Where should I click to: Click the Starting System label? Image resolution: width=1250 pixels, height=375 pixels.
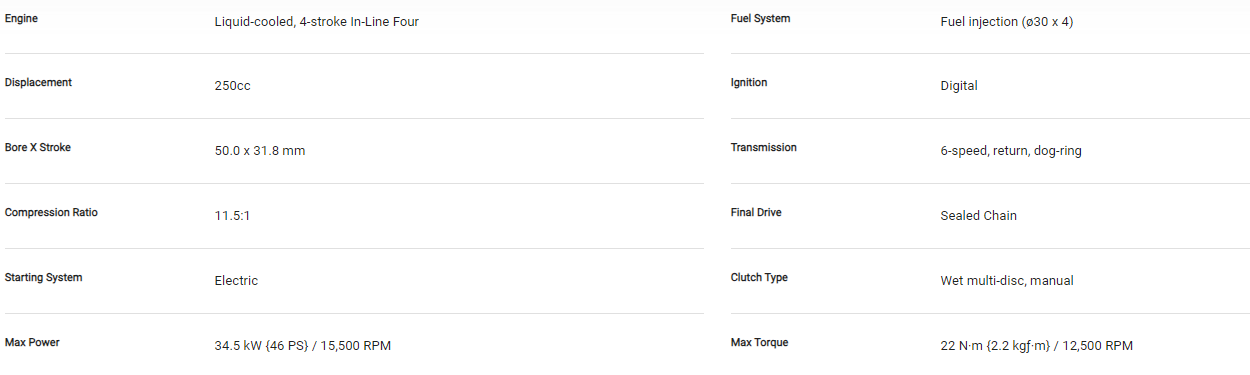(x=44, y=277)
